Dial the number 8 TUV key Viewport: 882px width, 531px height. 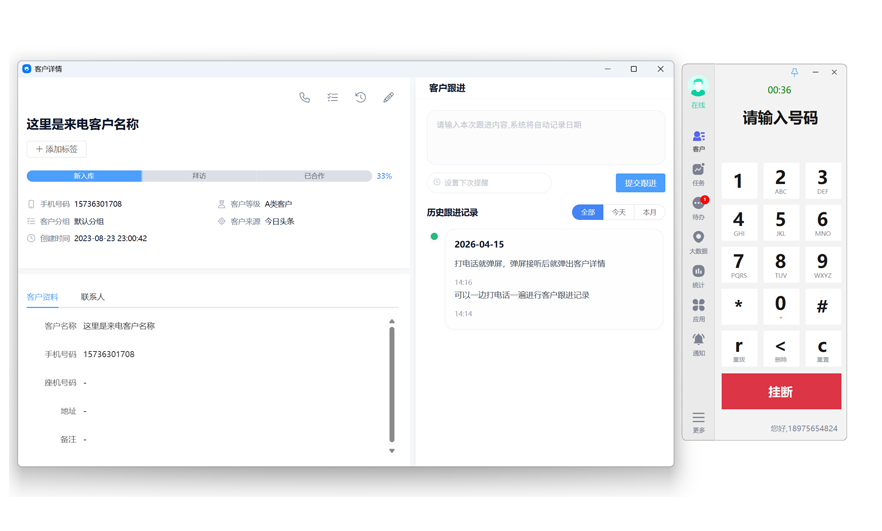[781, 265]
